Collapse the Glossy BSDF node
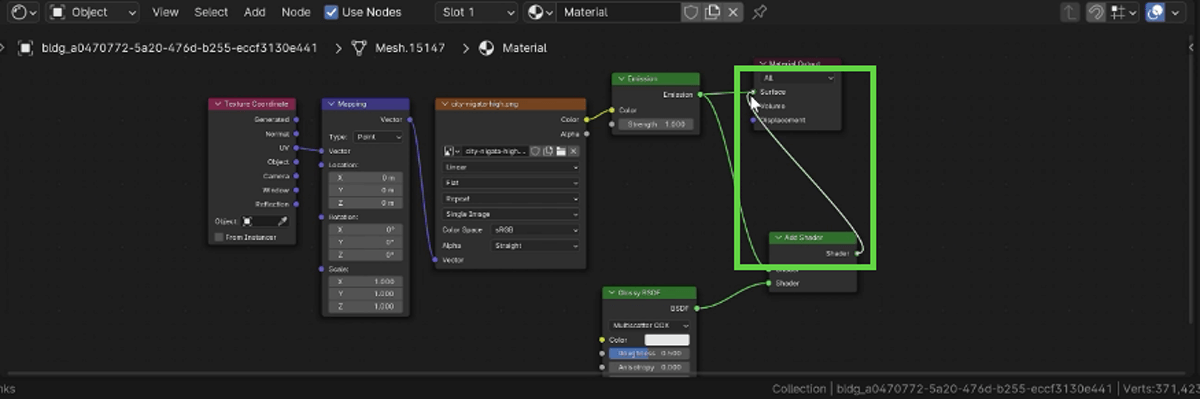The image size is (1200, 399). 612,293
